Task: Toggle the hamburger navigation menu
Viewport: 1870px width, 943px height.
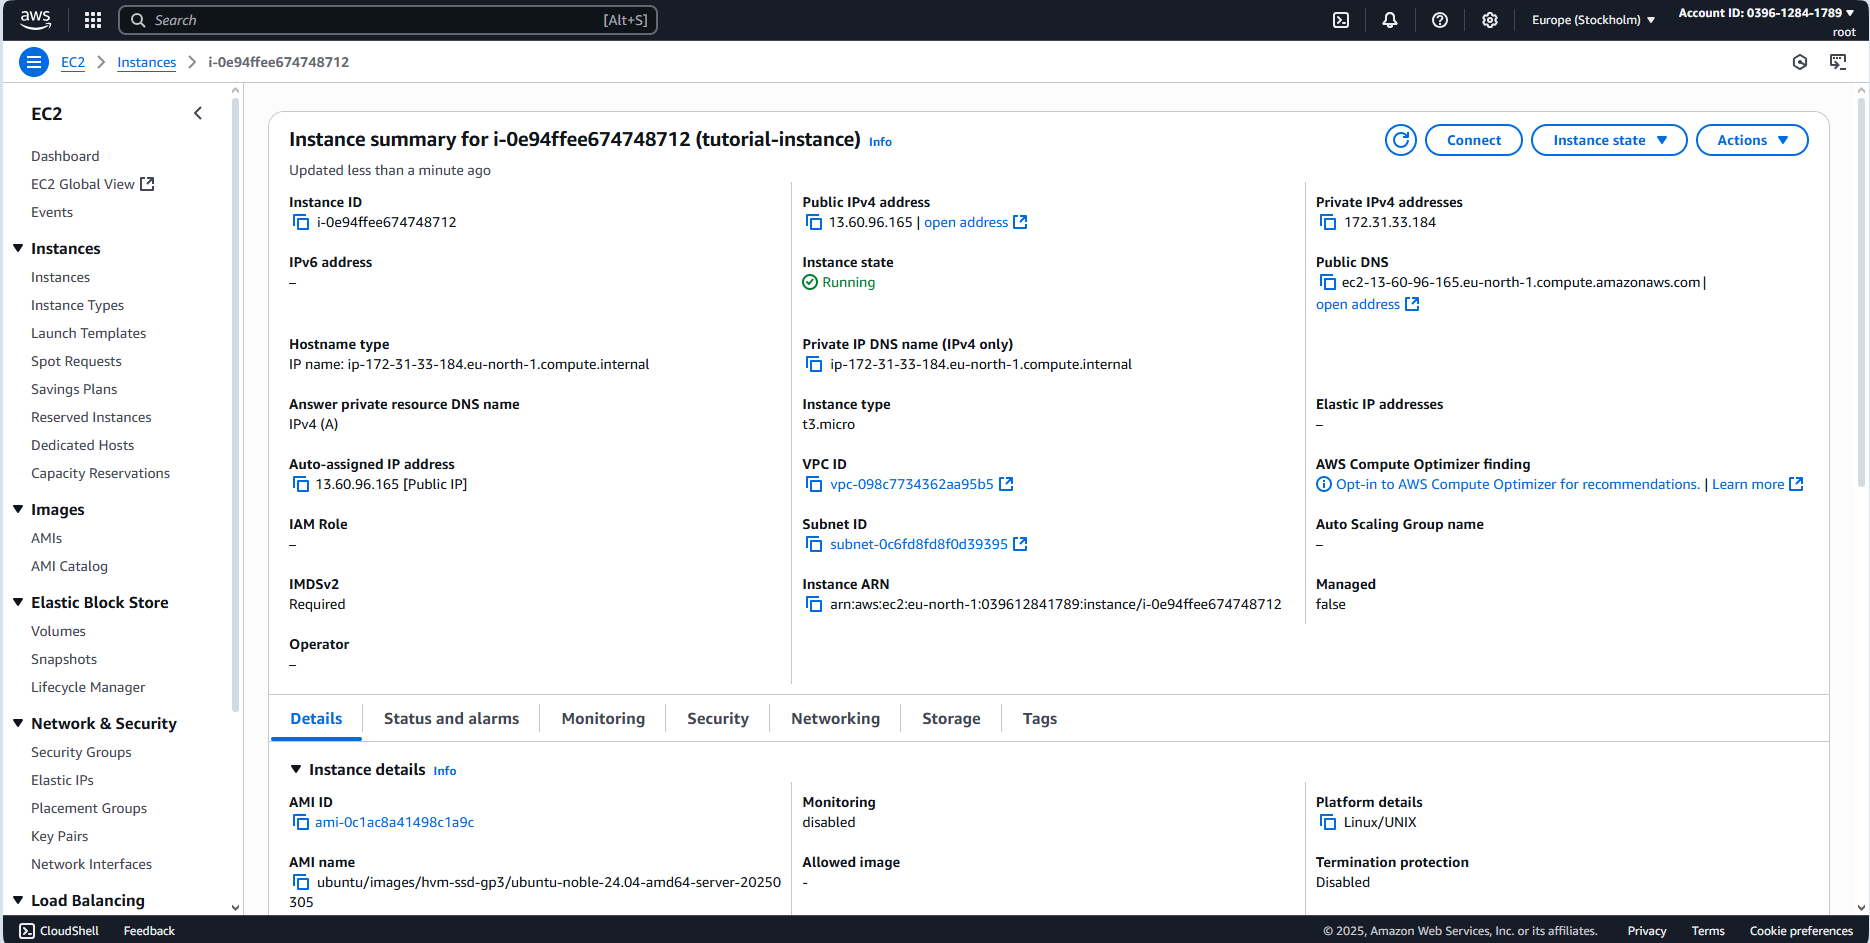Action: click(34, 62)
